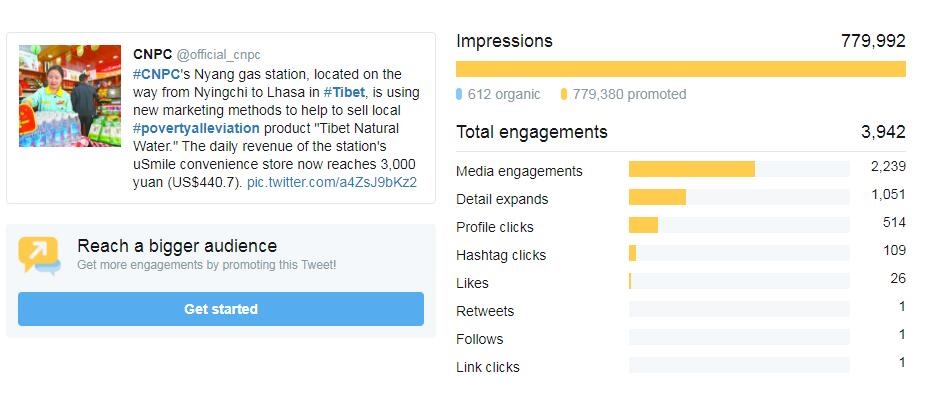
Task: Click the CNPC account name
Action: [152, 55]
